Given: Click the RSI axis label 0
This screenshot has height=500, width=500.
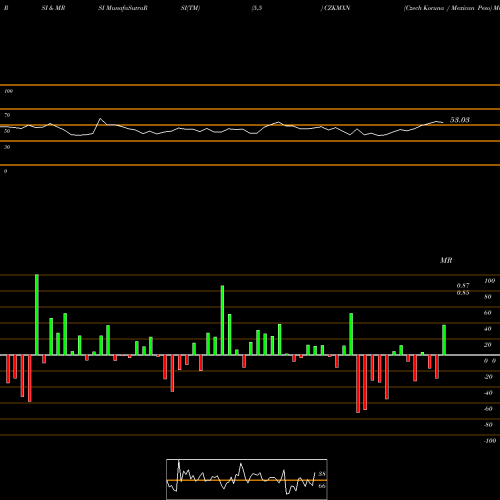Looking at the screenshot, I should pyautogui.click(x=5, y=171).
